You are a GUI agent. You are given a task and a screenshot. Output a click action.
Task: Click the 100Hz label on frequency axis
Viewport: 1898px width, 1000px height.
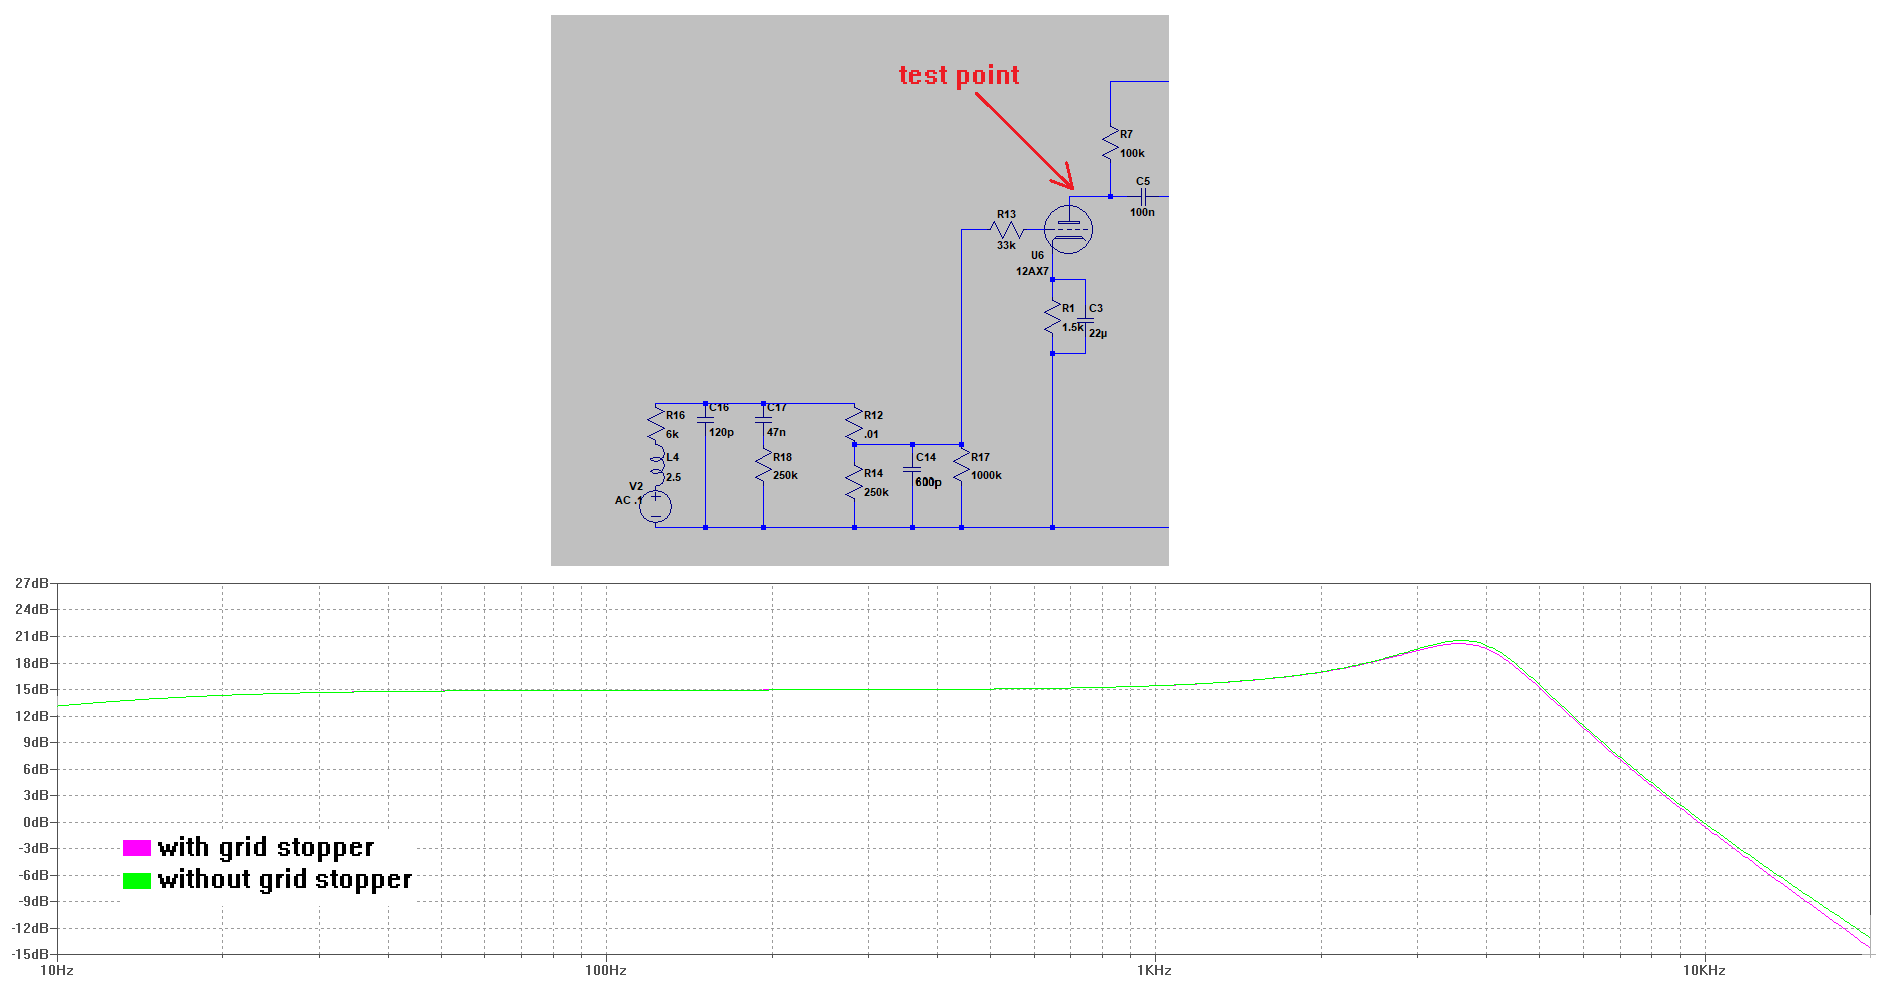click(606, 970)
